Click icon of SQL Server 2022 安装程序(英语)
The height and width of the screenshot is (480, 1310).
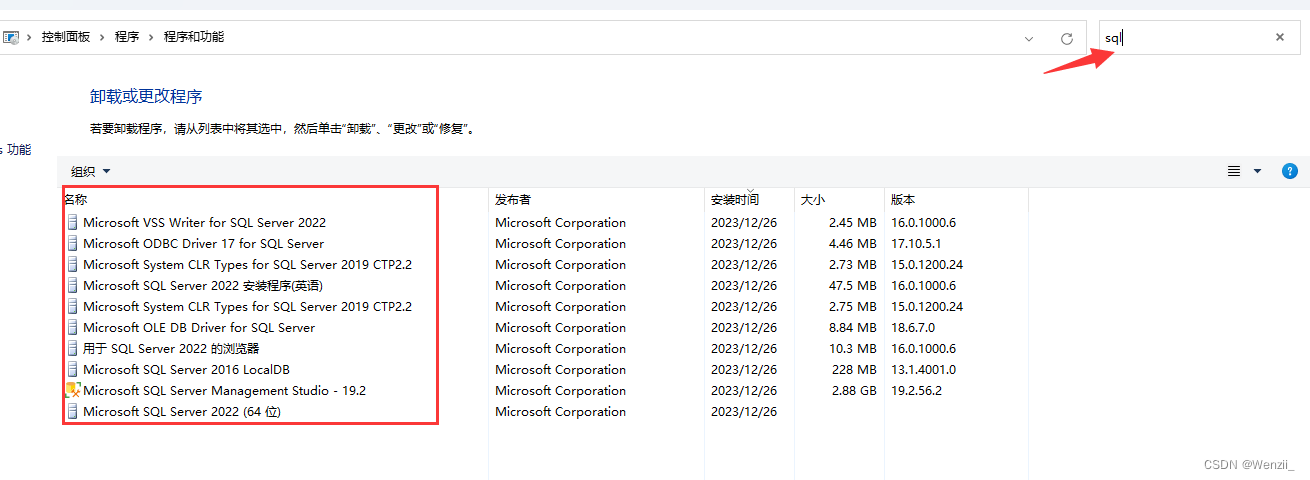click(x=72, y=285)
